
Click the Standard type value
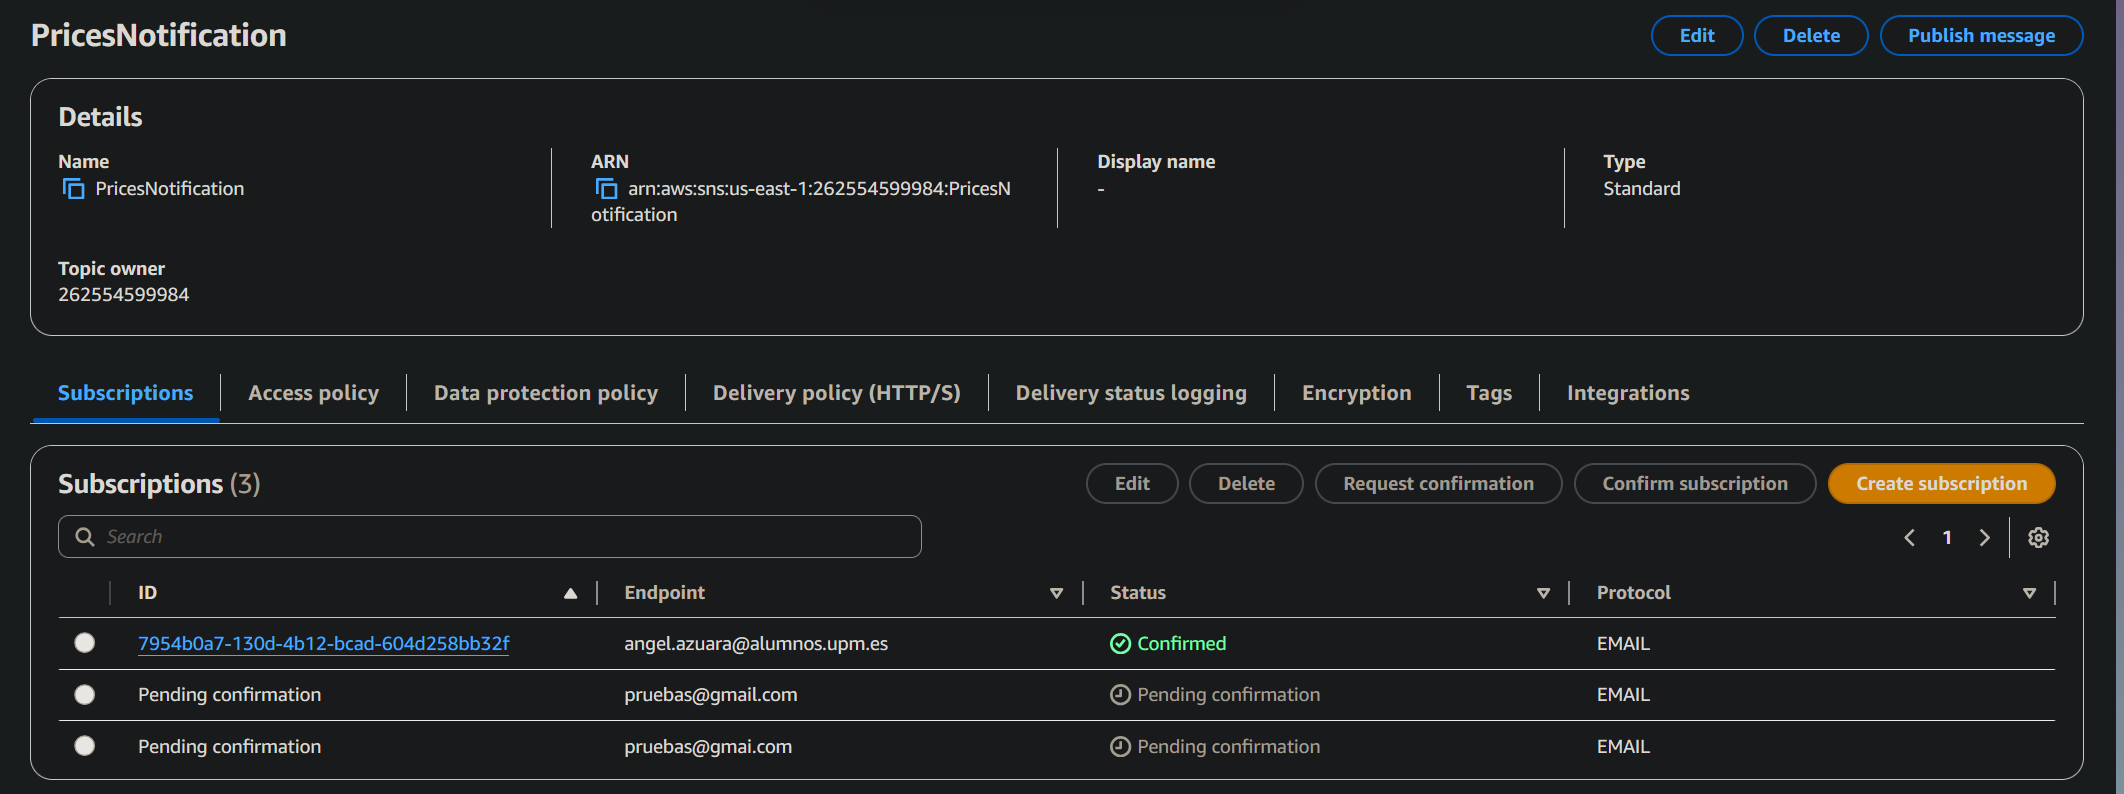point(1642,189)
